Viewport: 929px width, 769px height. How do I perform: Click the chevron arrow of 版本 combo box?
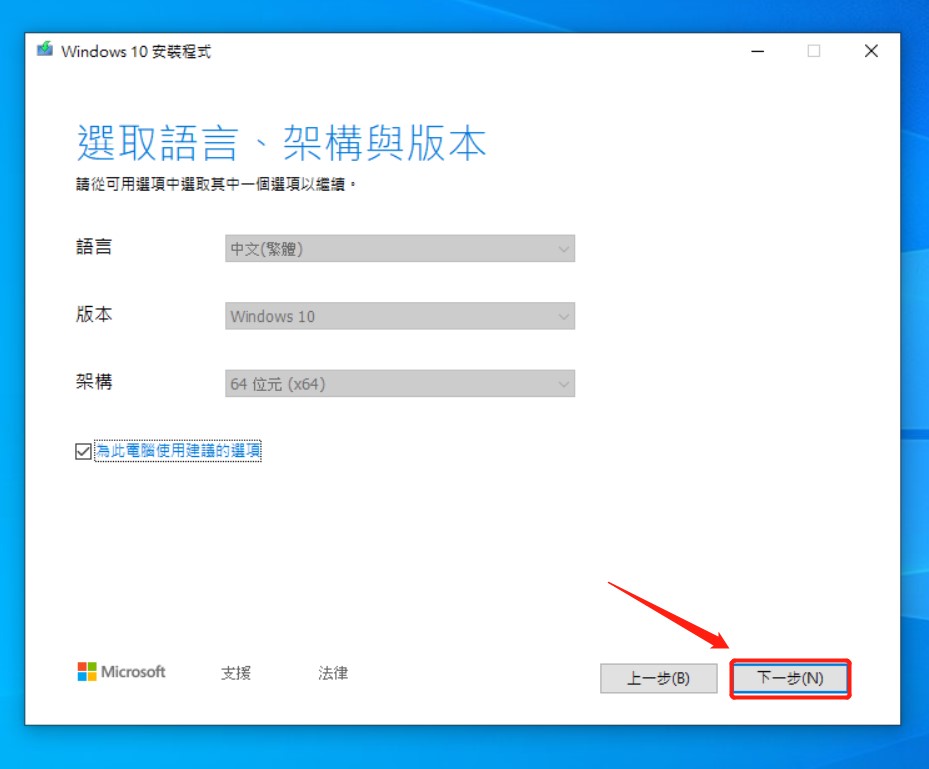click(564, 316)
